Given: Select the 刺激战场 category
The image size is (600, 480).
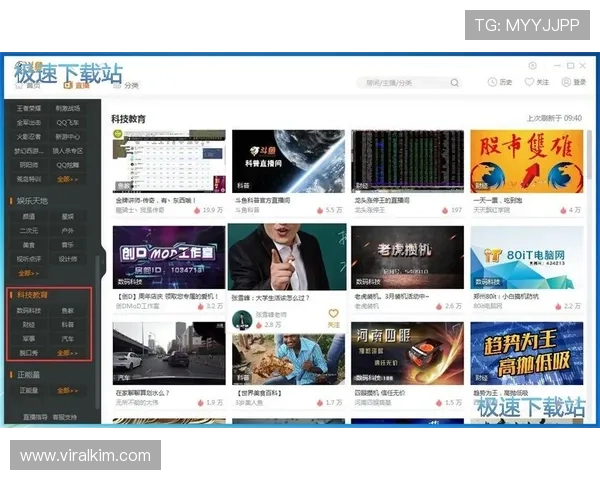Looking at the screenshot, I should click(68, 108).
